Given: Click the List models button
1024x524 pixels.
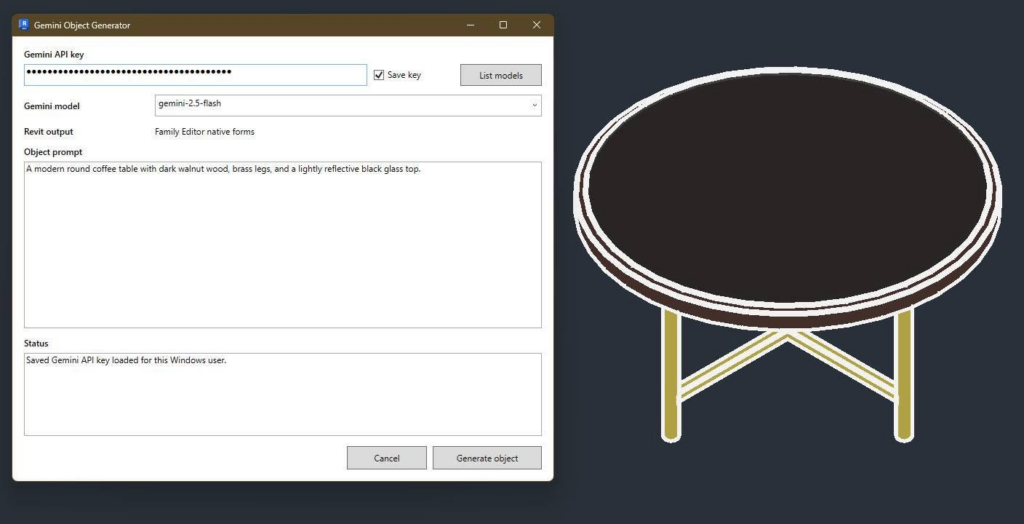Looking at the screenshot, I should pos(501,75).
